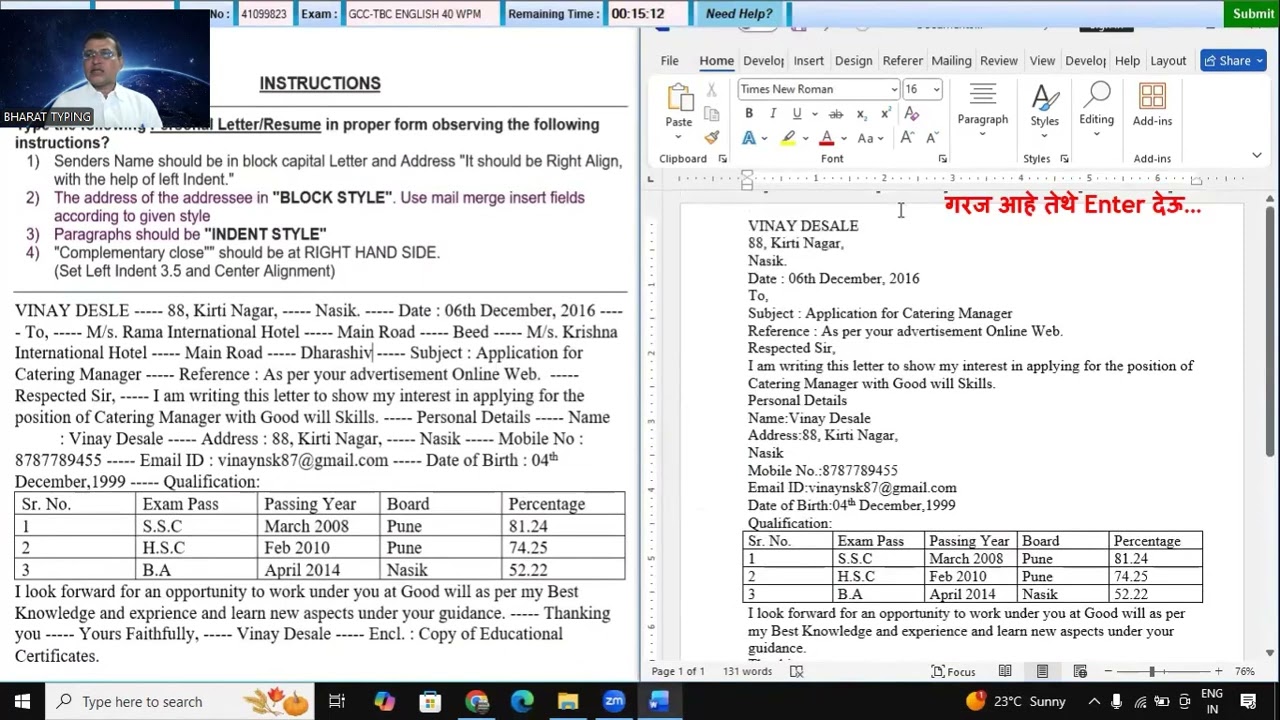Adjust the zoom slider handle
Screen dimensions: 1280x720
pyautogui.click(x=1152, y=671)
